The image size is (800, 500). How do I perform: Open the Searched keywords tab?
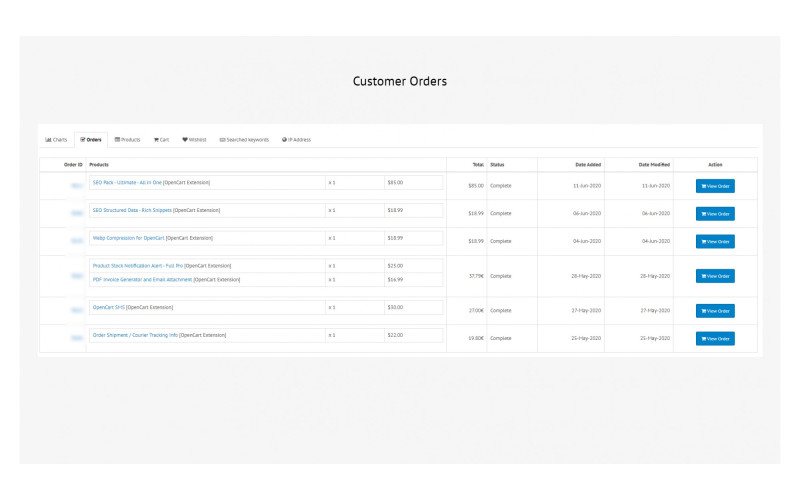click(247, 140)
